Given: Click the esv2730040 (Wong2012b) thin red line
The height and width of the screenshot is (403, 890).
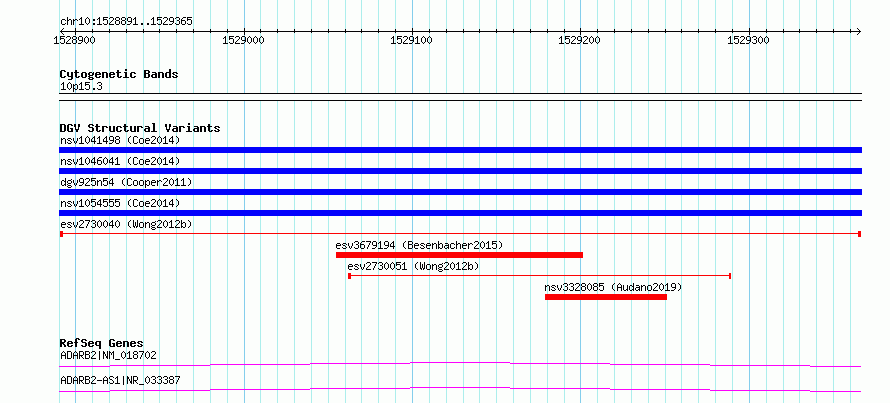Looking at the screenshot, I should [x=460, y=234].
